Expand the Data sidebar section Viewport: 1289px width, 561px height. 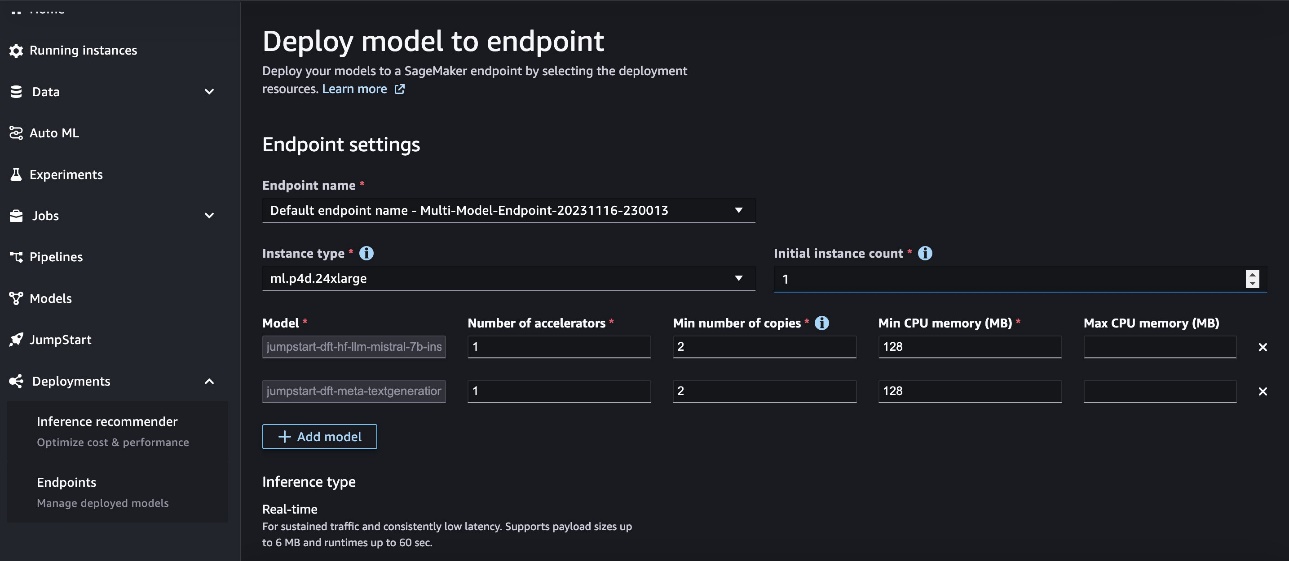coord(209,92)
